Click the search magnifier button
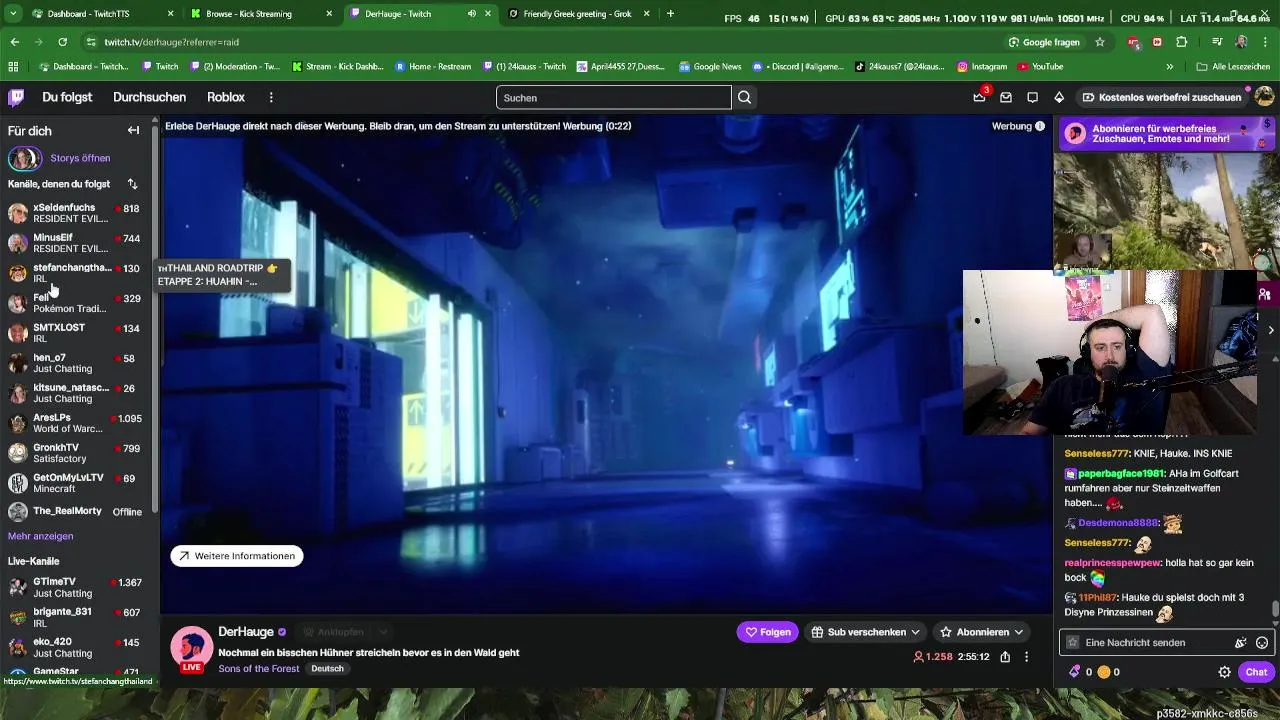The height and width of the screenshot is (720, 1280). coord(744,97)
